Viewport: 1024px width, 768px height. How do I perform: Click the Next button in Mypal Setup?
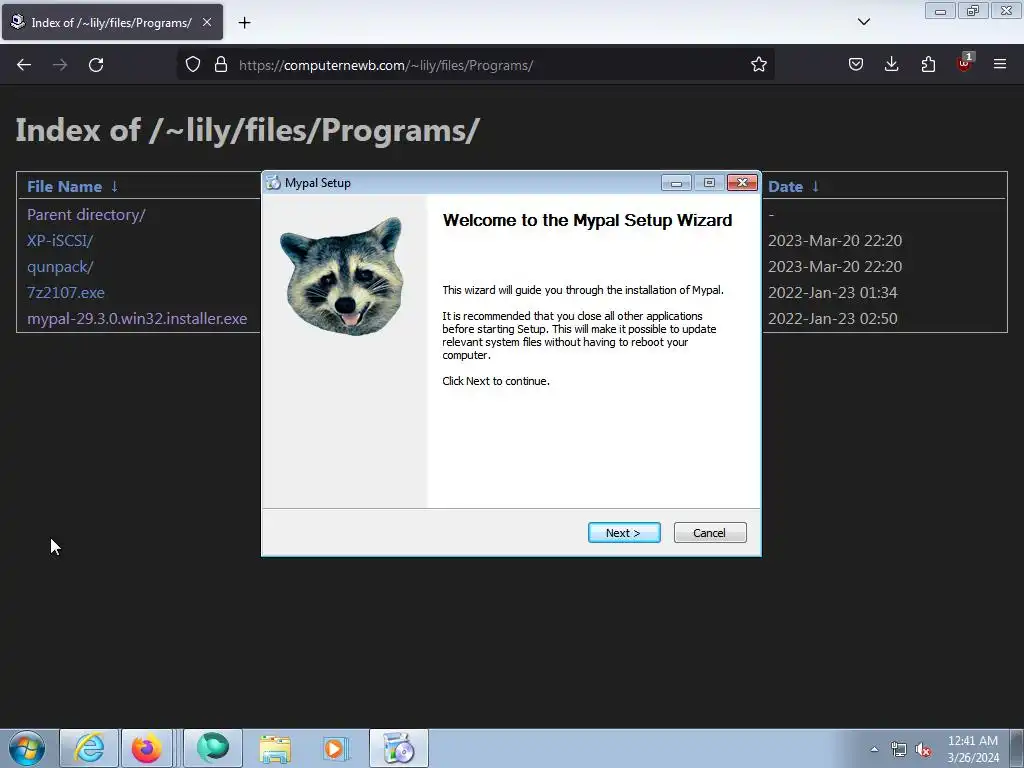coord(624,532)
